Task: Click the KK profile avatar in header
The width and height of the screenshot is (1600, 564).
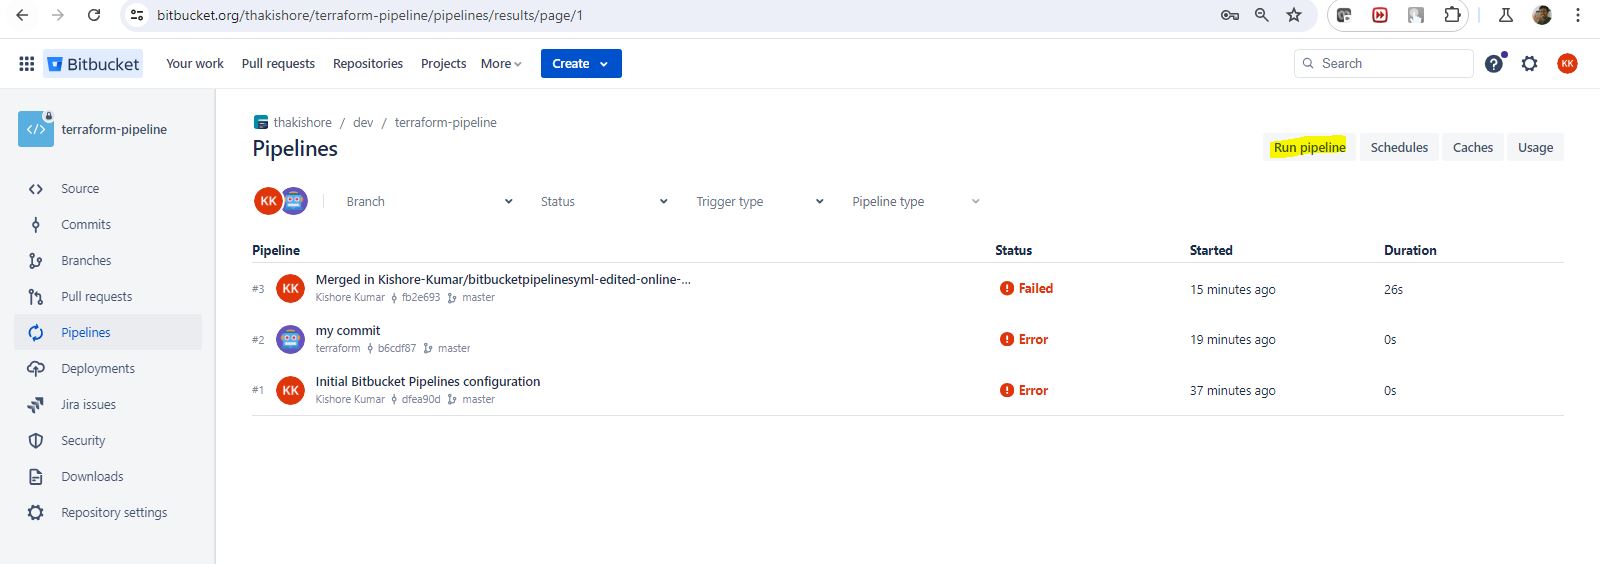Action: pos(1567,64)
